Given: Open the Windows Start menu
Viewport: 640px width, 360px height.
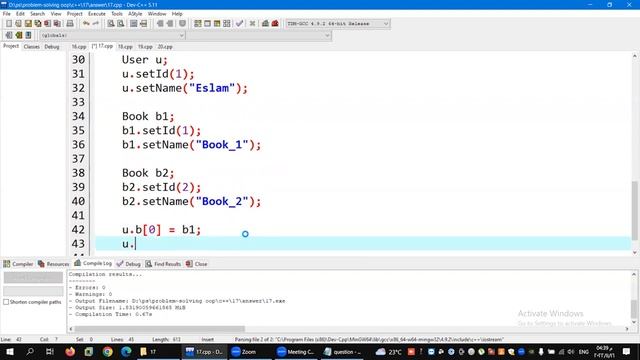Looking at the screenshot, I should 10,351.
